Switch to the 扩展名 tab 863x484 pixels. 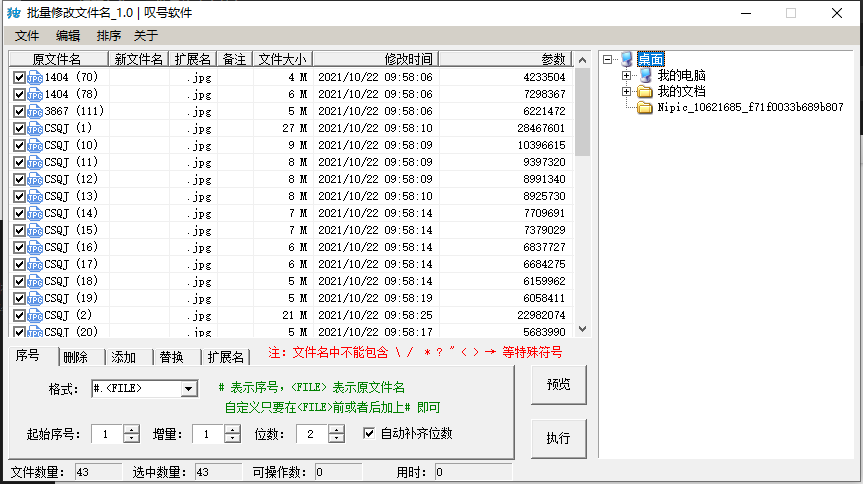pyautogui.click(x=226, y=357)
